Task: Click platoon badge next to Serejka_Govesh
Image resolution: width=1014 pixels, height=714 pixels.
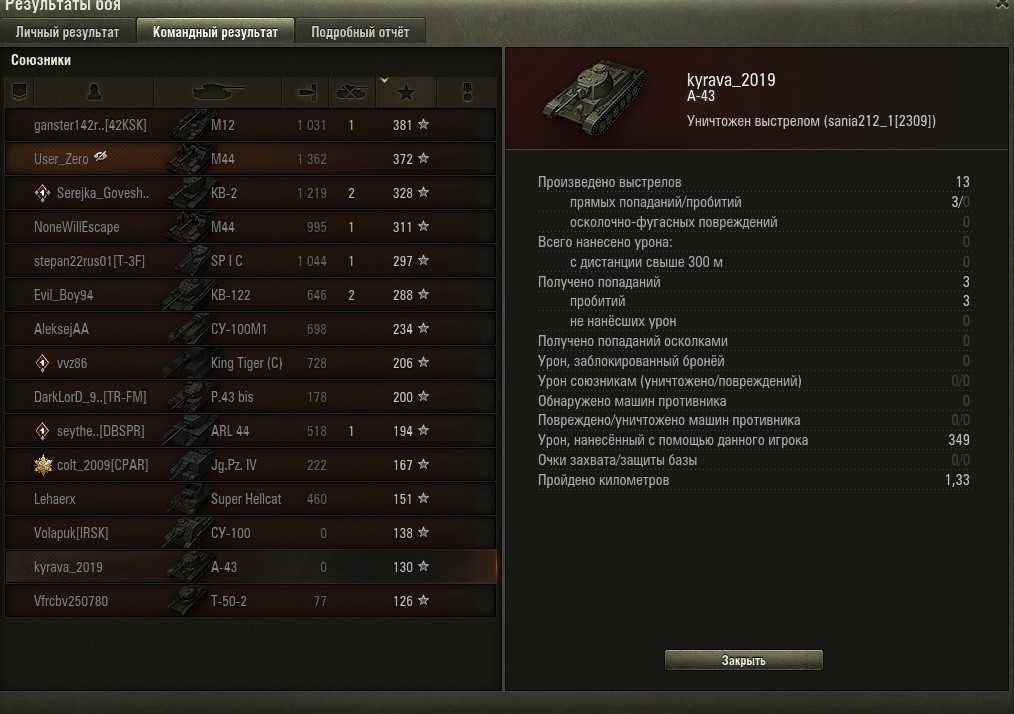Action: click(42, 193)
